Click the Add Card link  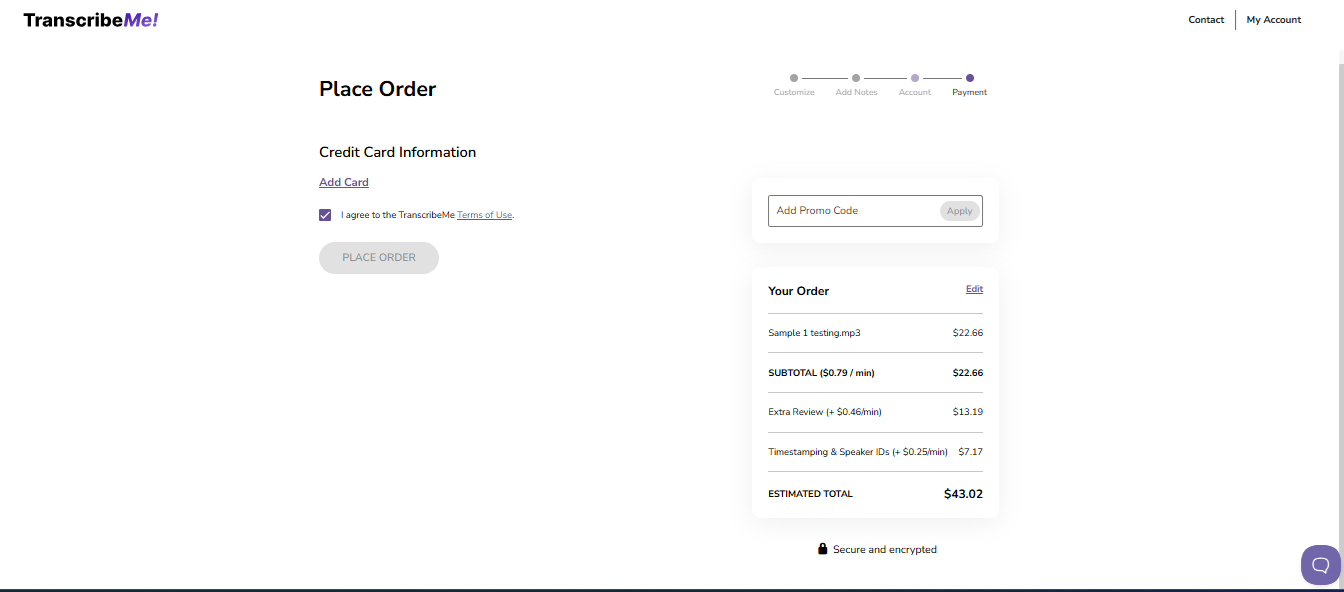coord(343,182)
